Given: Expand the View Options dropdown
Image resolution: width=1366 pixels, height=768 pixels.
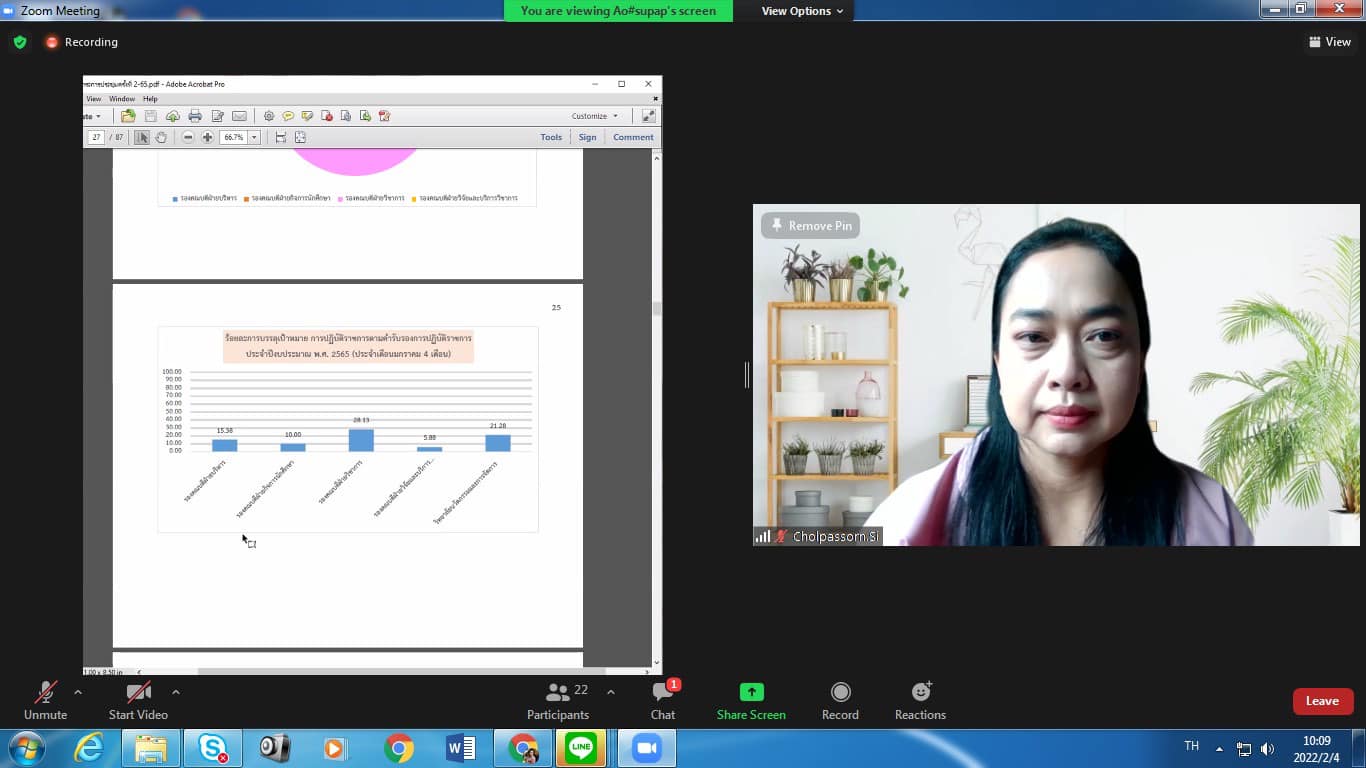Looking at the screenshot, I should [802, 11].
